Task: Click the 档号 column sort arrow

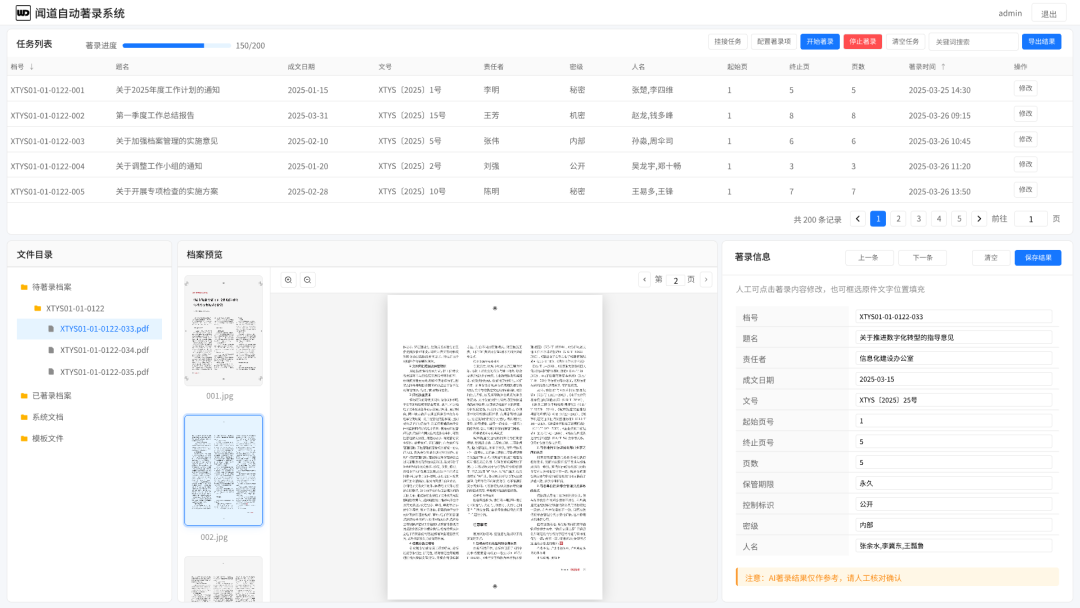Action: [31, 67]
